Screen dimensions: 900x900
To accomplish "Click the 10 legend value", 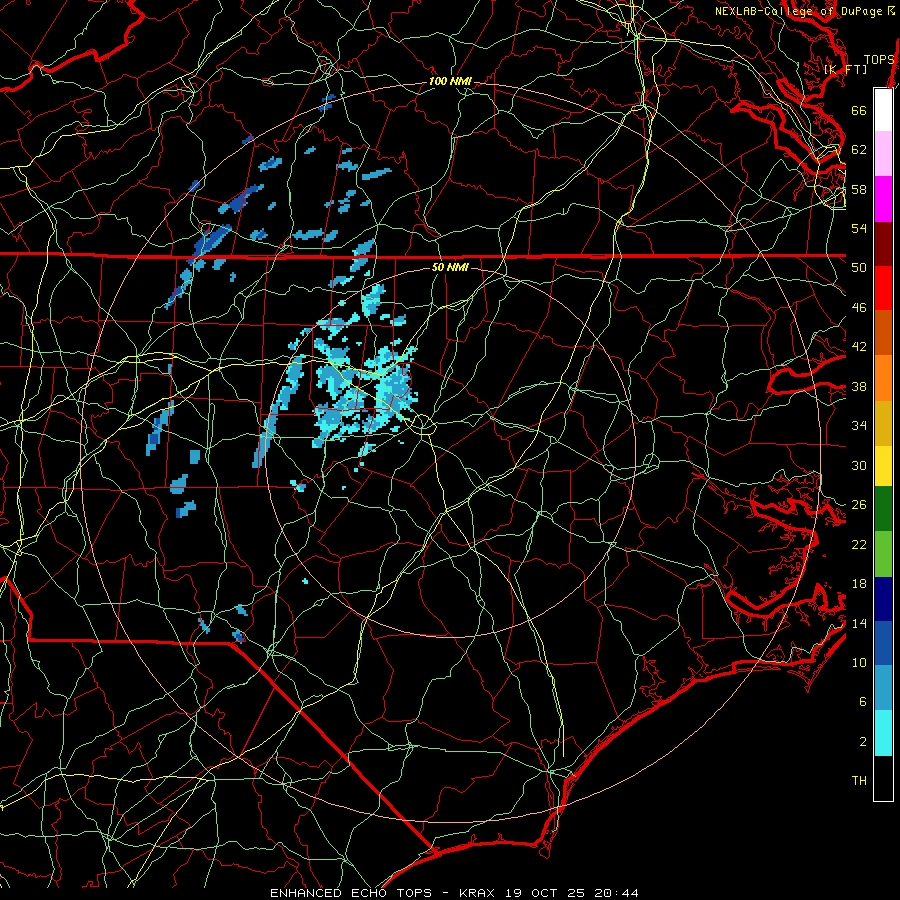I will point(859,663).
